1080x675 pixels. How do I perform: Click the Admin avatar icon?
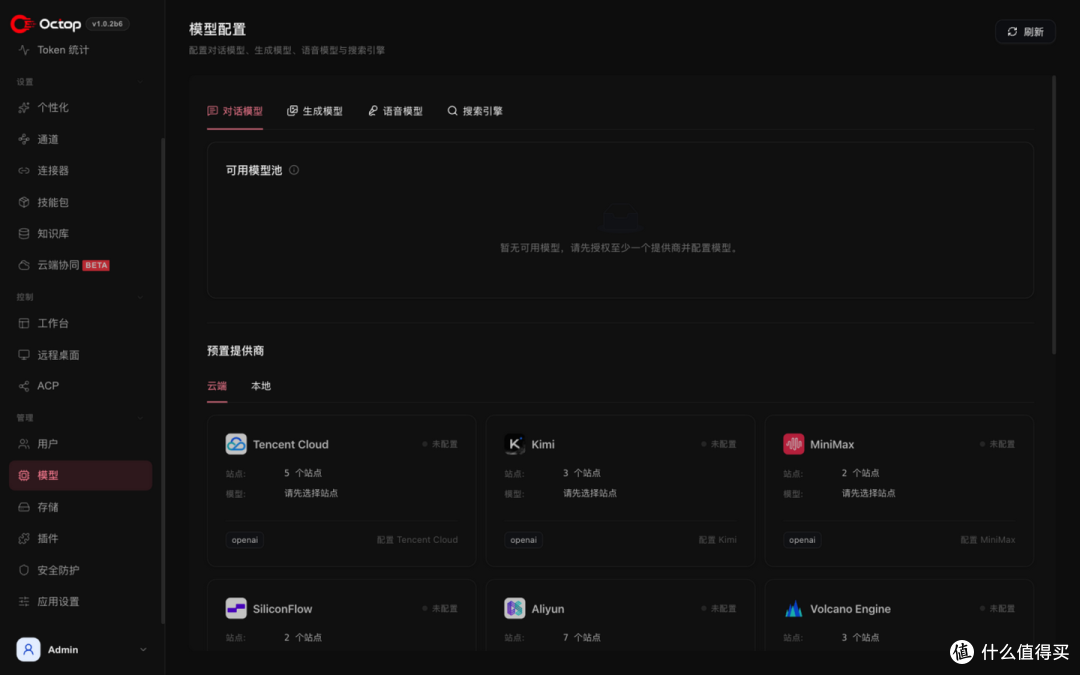pos(28,650)
